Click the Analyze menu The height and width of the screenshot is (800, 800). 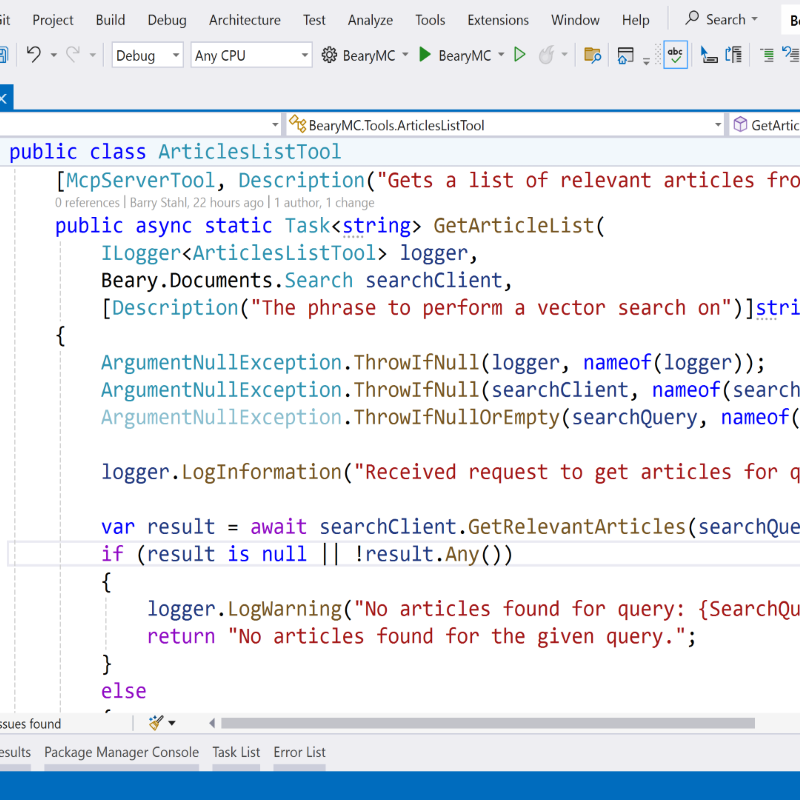(370, 20)
